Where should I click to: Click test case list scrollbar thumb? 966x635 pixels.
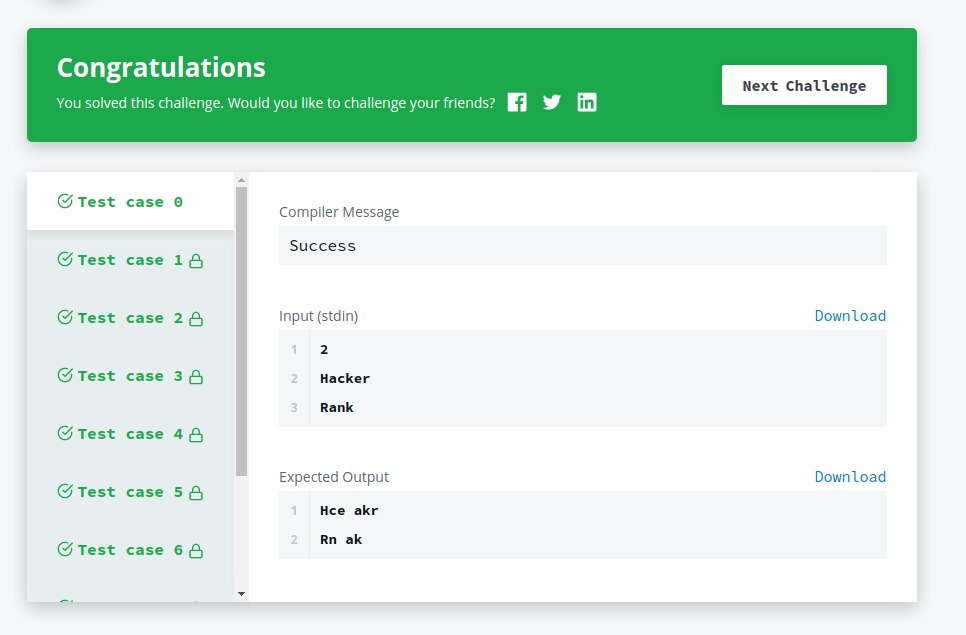242,331
